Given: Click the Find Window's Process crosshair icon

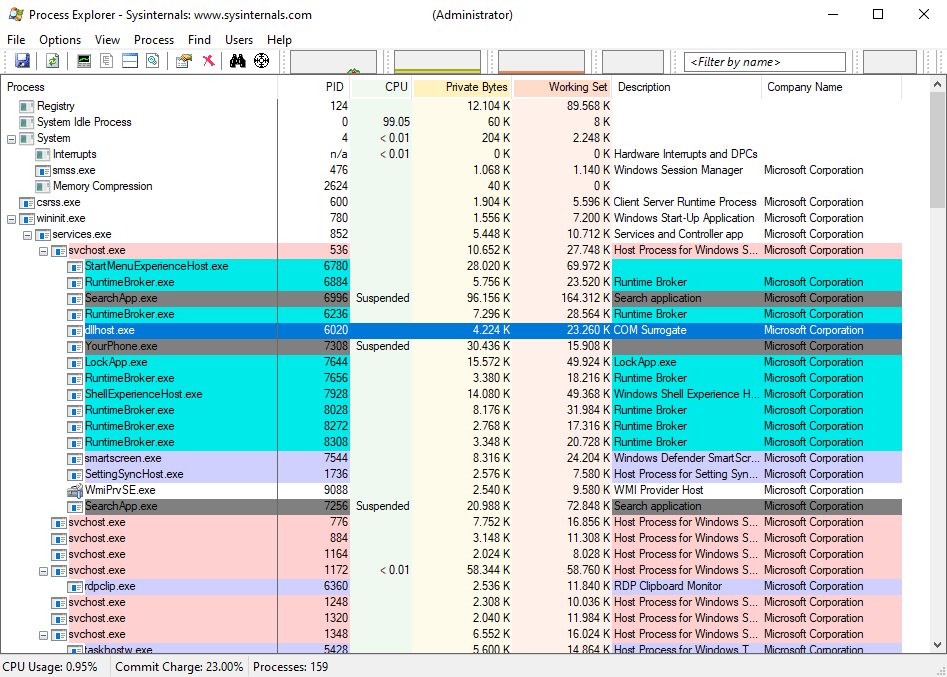Looking at the screenshot, I should point(262,61).
